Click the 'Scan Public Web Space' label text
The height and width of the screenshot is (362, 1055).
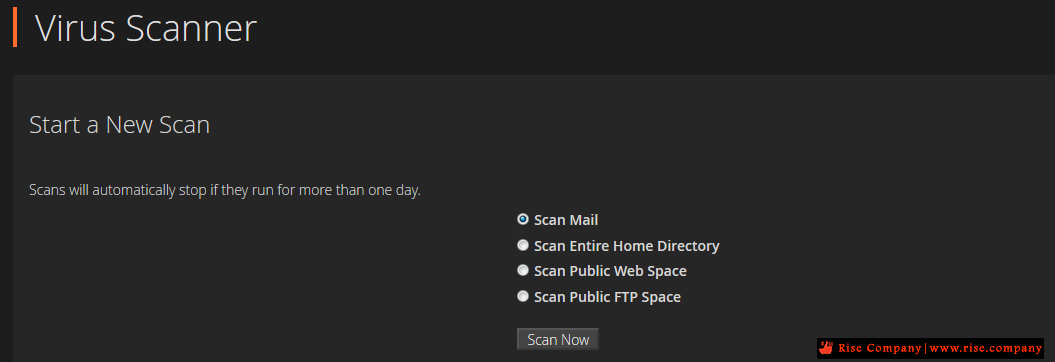pos(610,271)
